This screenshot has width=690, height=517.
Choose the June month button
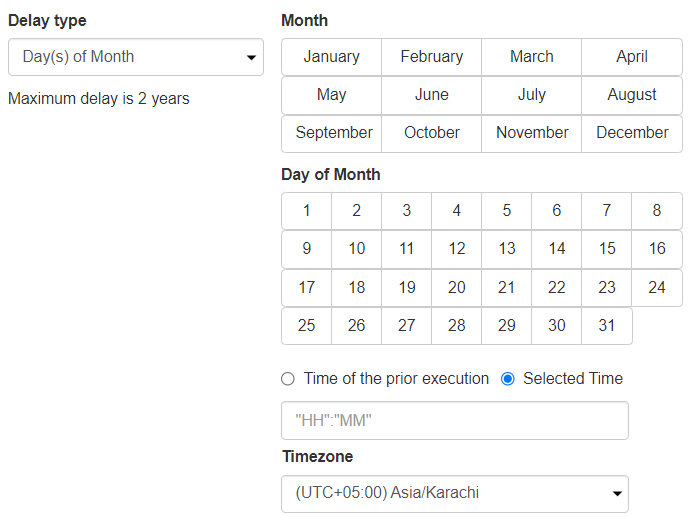431,95
